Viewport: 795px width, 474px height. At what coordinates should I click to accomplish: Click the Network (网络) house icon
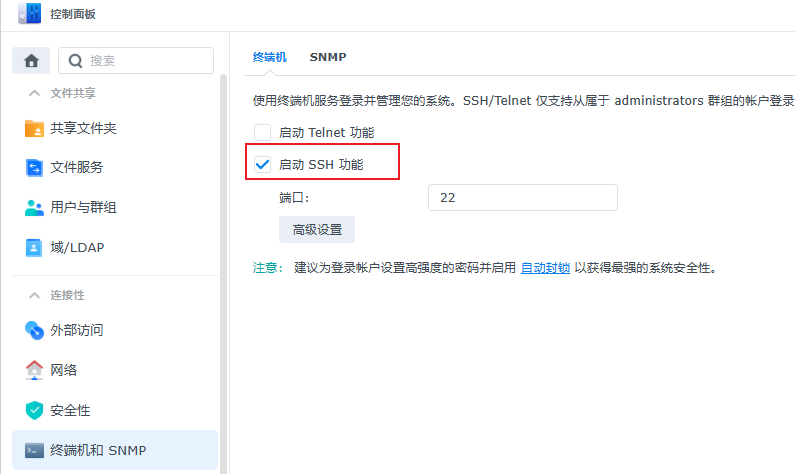click(34, 370)
